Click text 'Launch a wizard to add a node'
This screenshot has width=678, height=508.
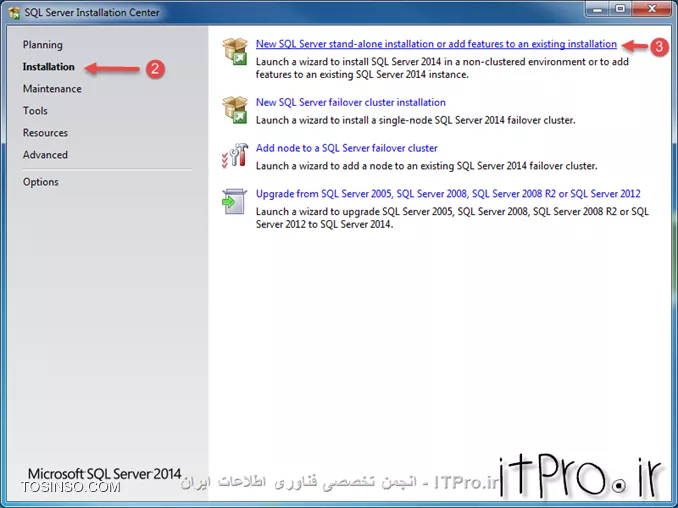(426, 166)
